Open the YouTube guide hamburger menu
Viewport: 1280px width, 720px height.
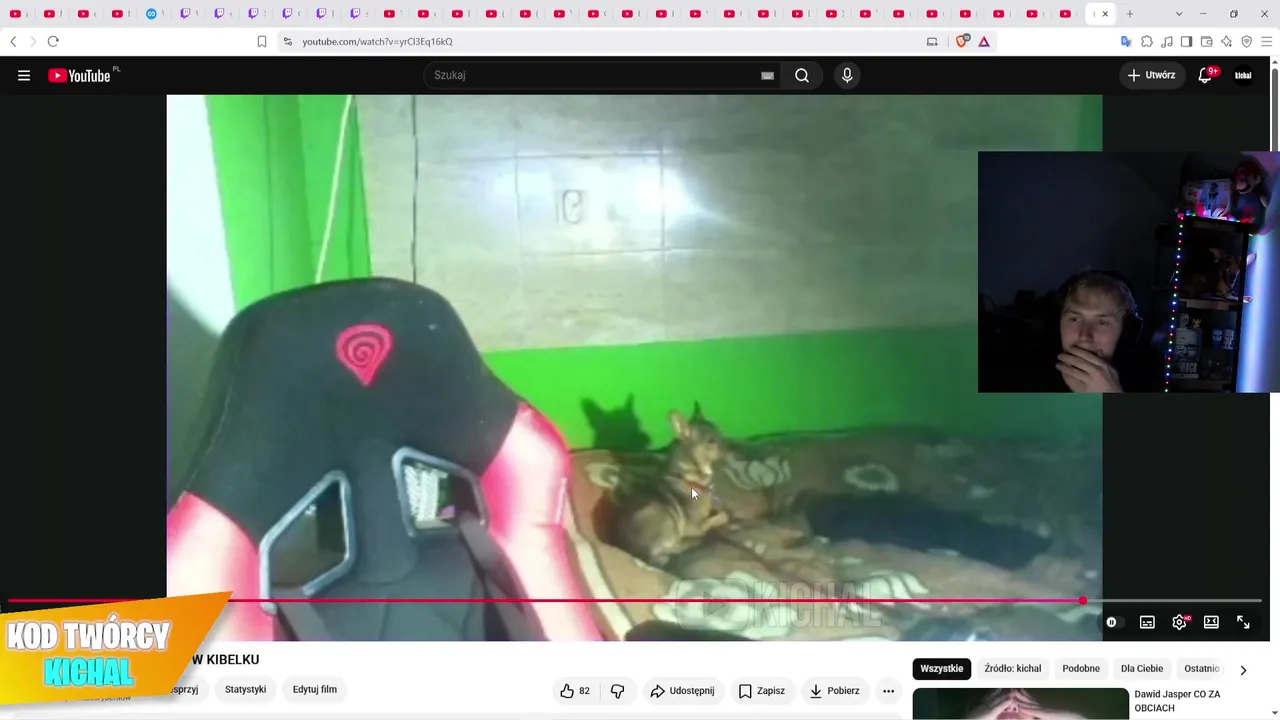click(x=24, y=75)
